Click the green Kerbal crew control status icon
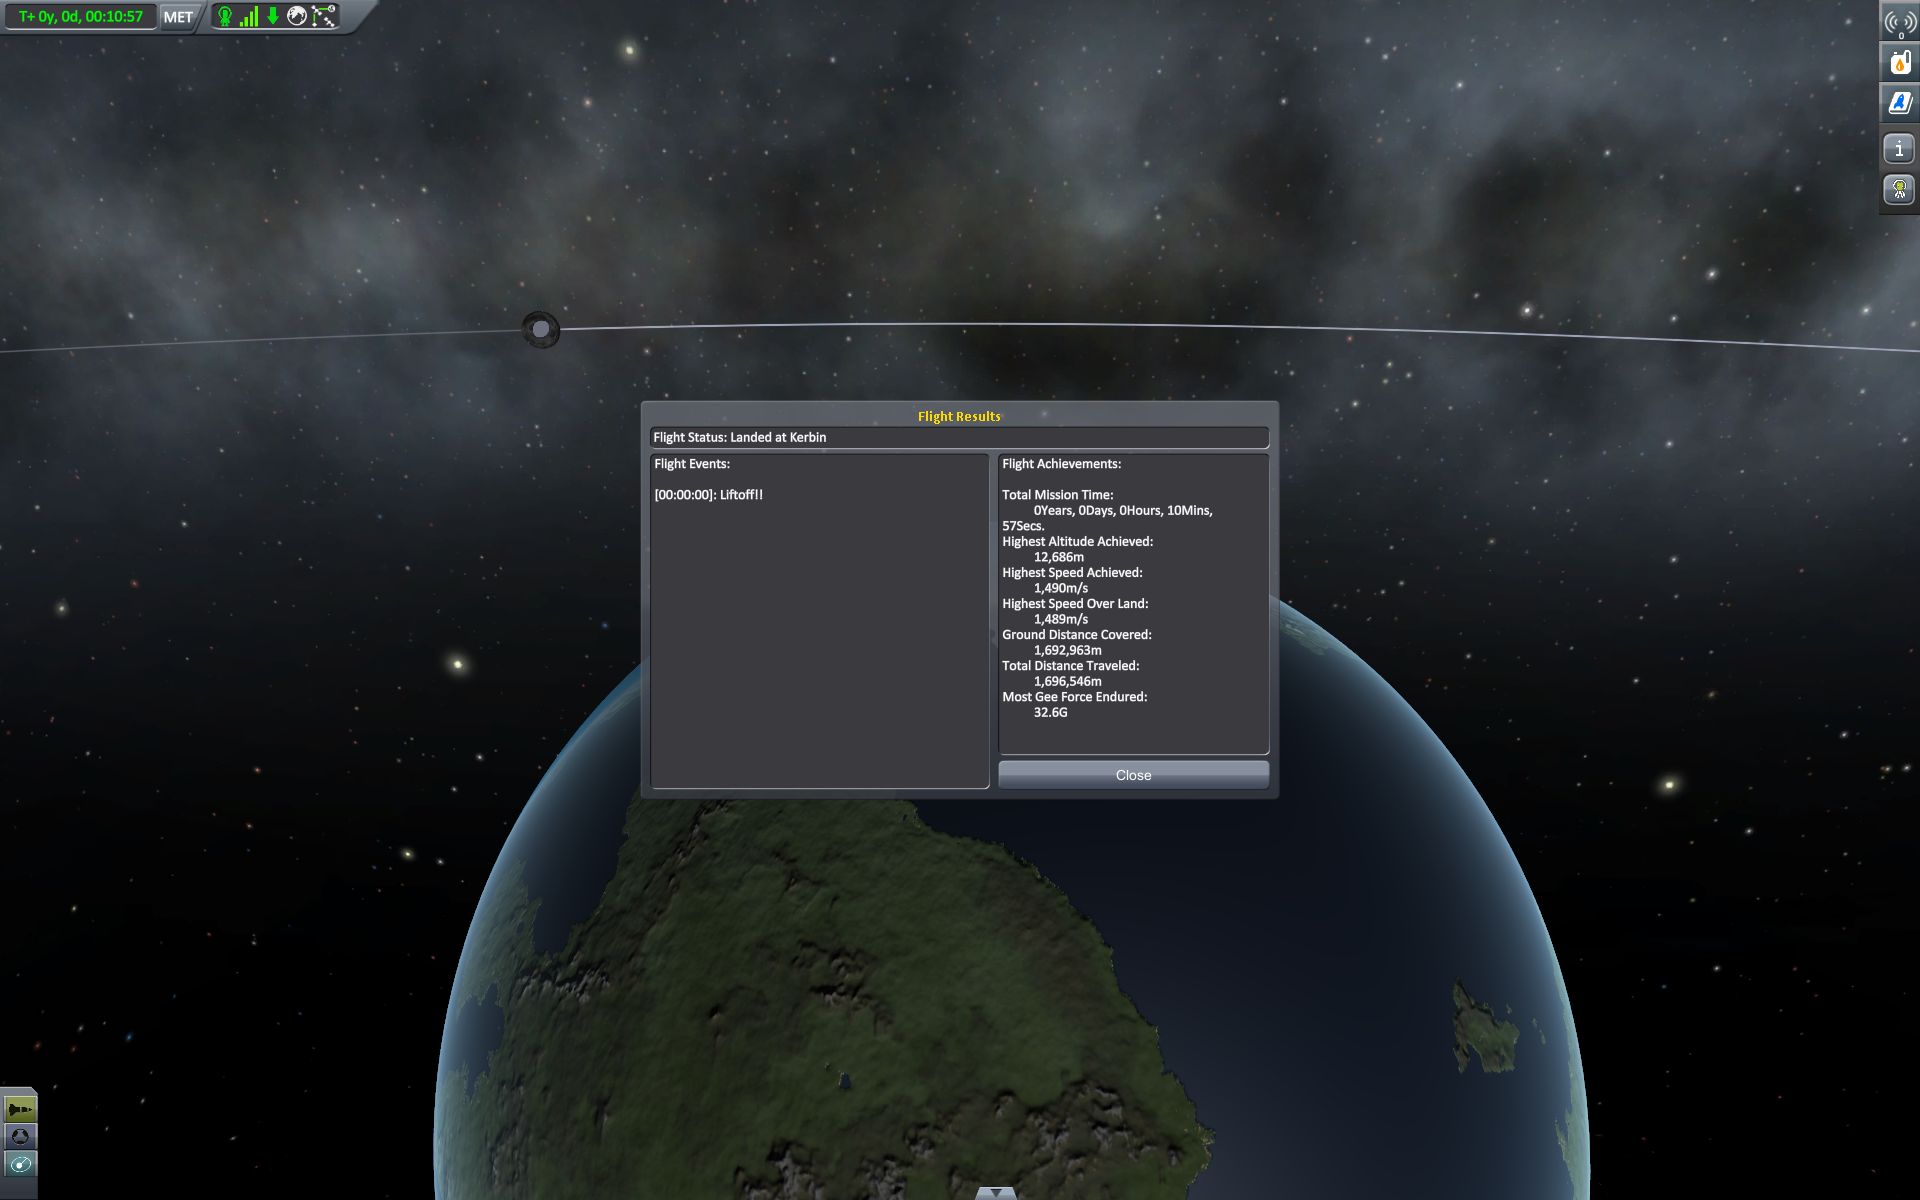Screen dimensions: 1920x1200 [x=225, y=16]
